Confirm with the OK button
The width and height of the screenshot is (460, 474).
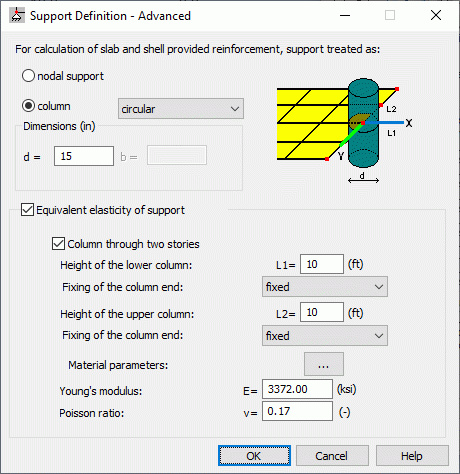(x=254, y=456)
